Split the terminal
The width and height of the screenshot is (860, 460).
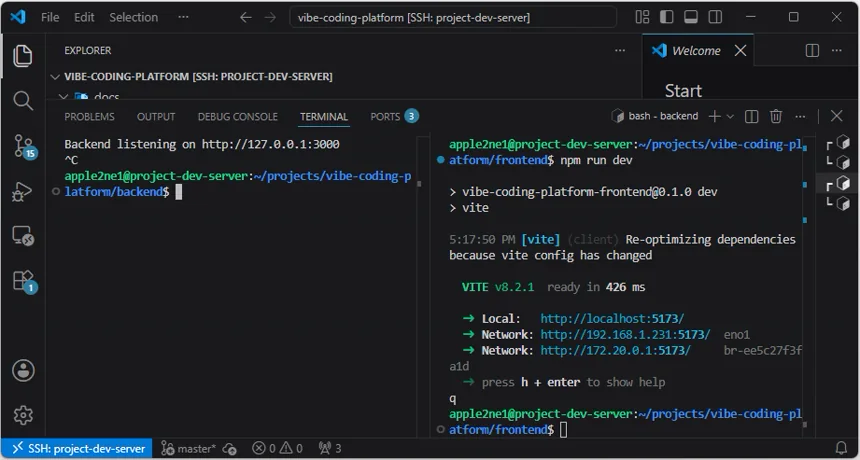[751, 116]
